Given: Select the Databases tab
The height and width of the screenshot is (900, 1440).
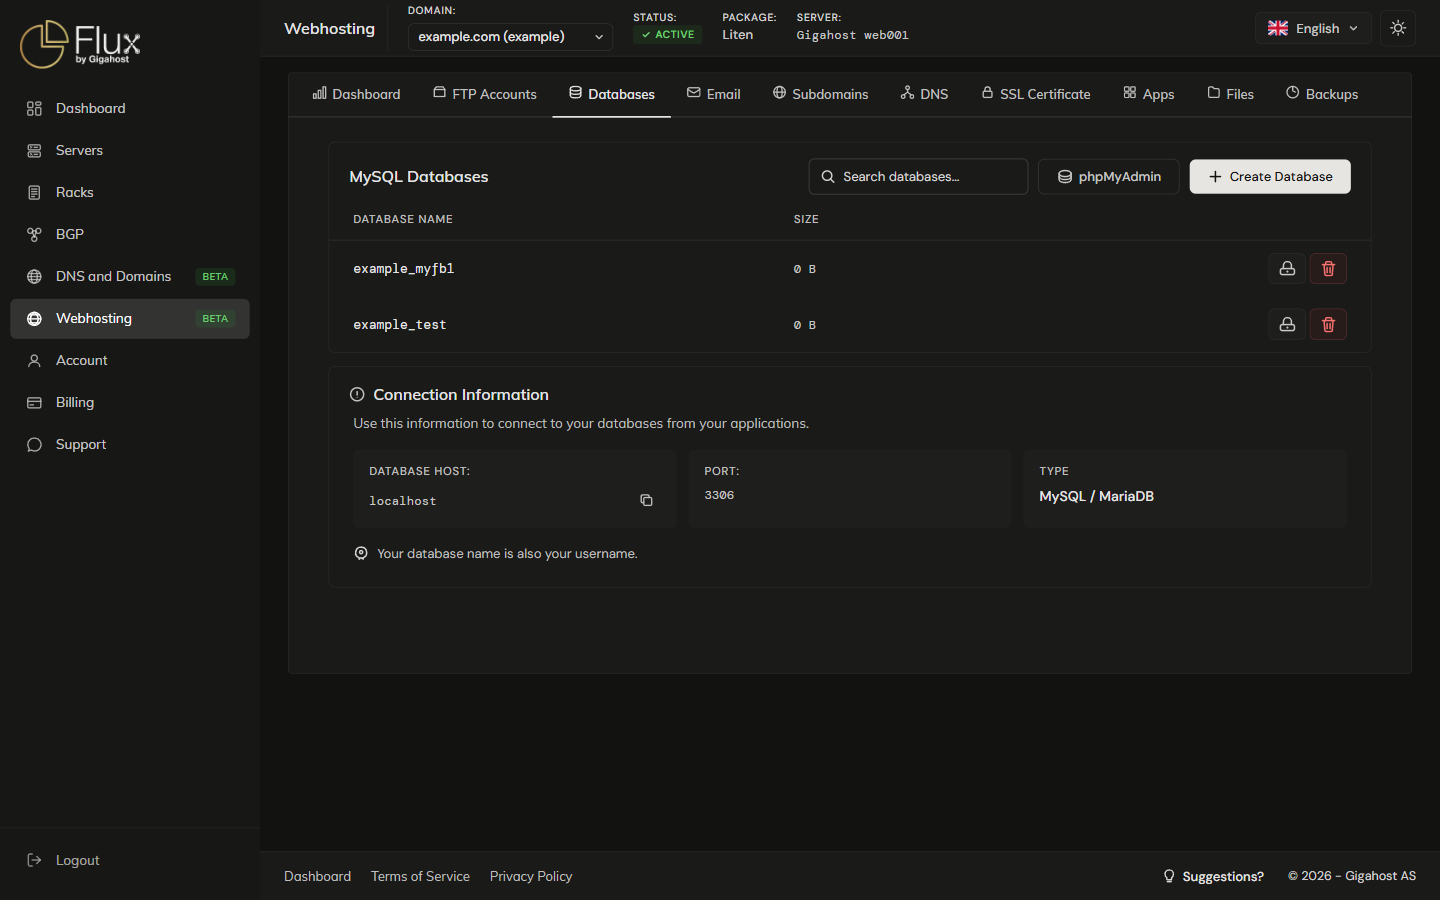Looking at the screenshot, I should coord(612,94).
